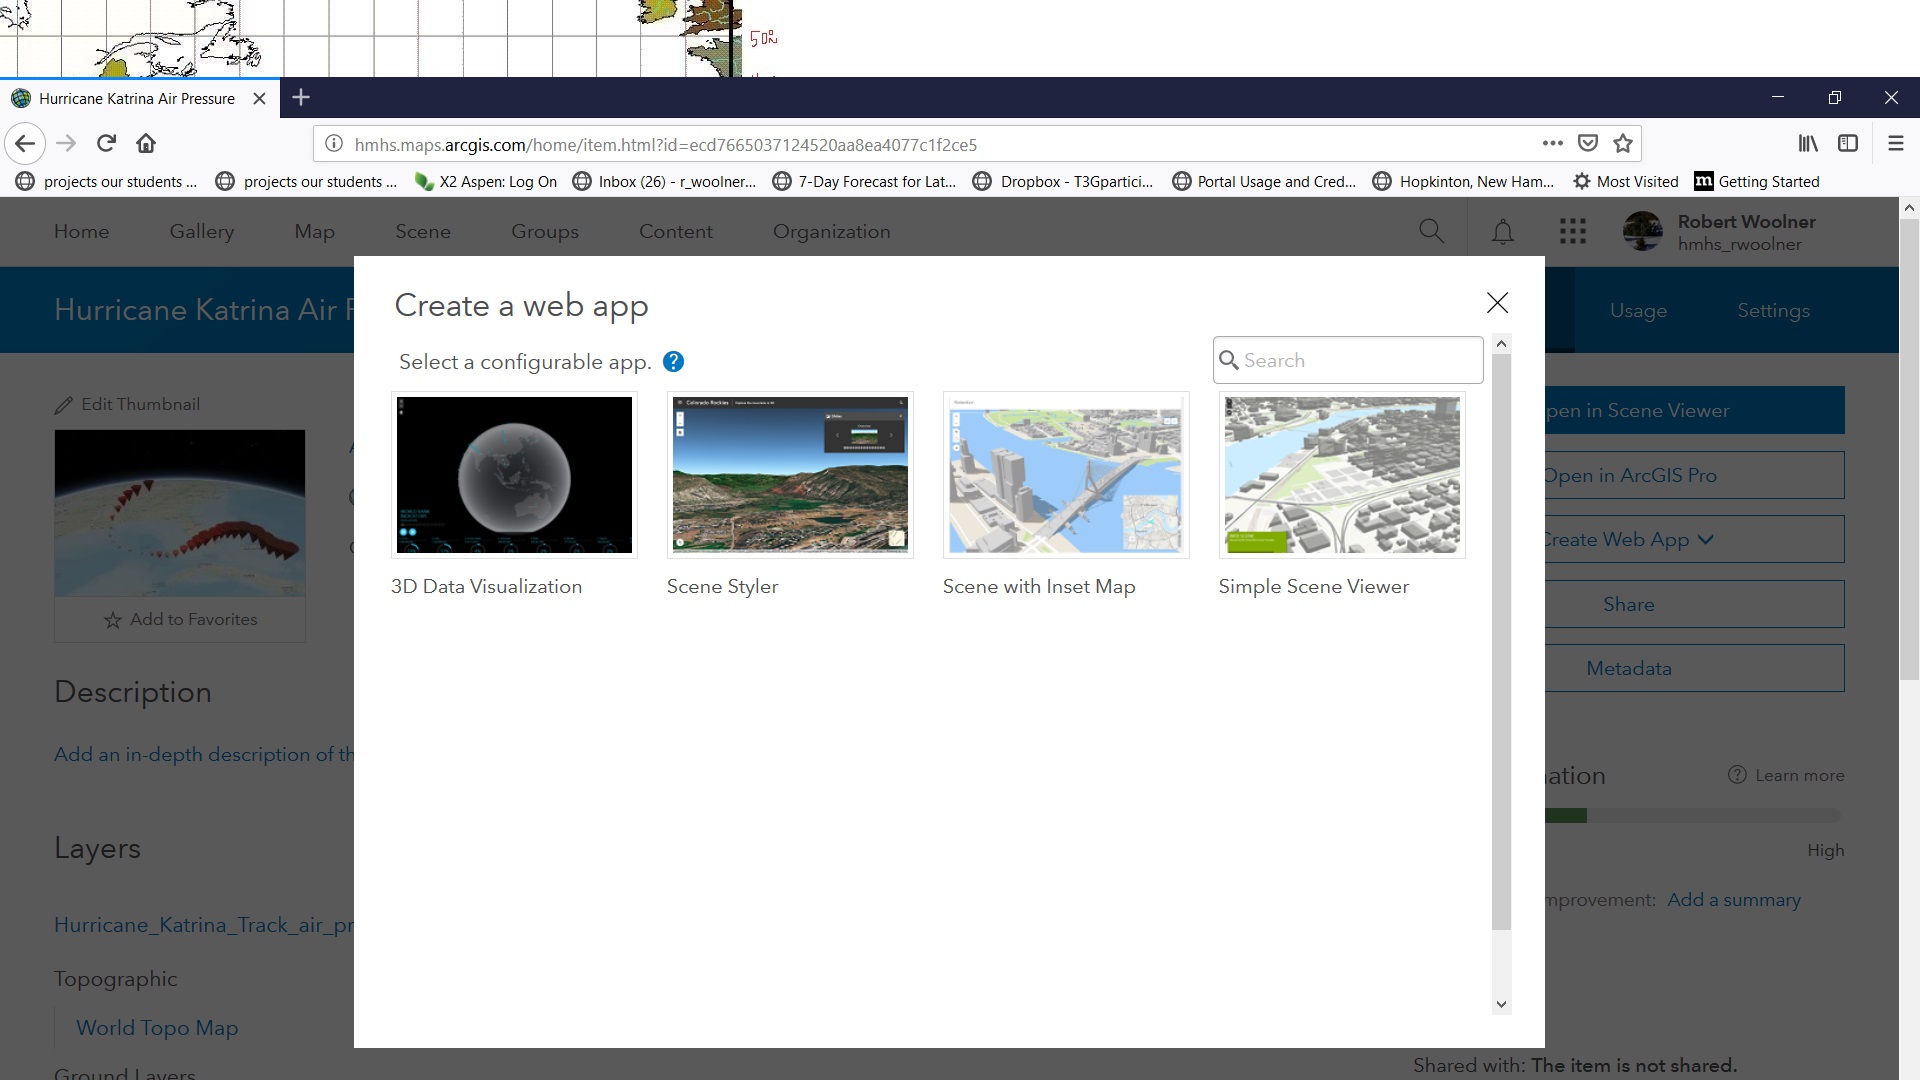Choose the Scene Styler app thumbnail
The height and width of the screenshot is (1080, 1920).
tap(790, 475)
